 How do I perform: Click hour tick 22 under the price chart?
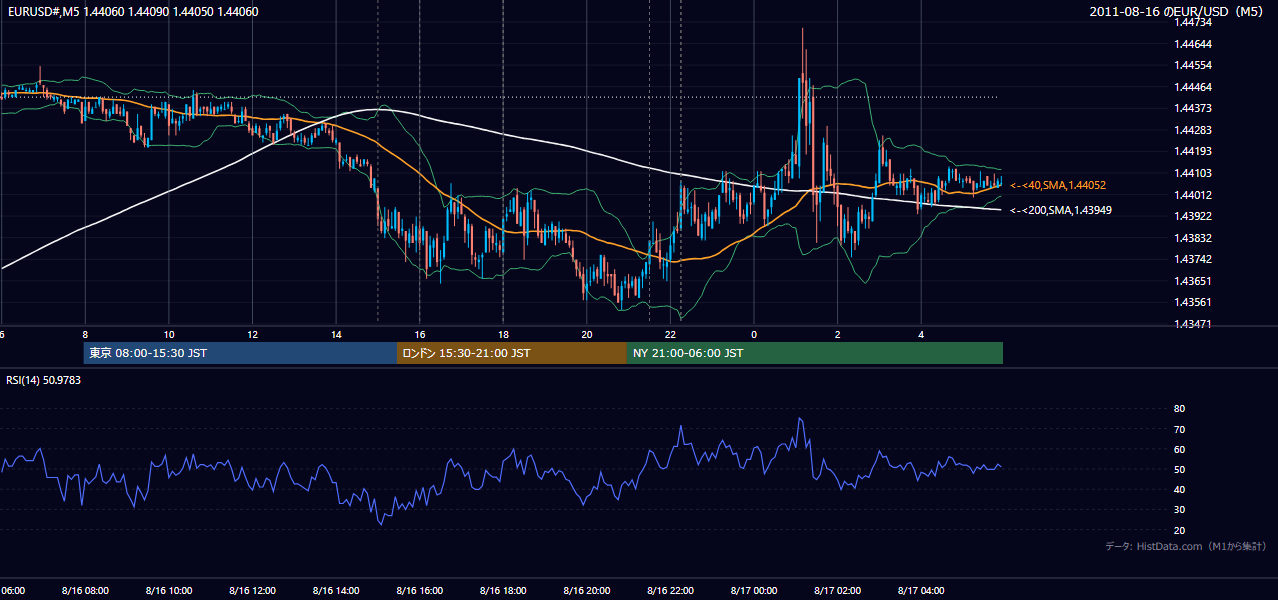tap(671, 334)
